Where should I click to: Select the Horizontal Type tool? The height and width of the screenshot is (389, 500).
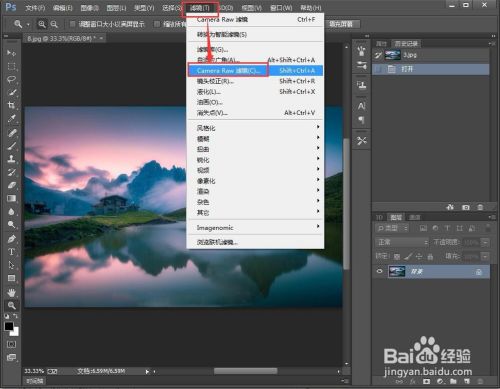tap(11, 252)
